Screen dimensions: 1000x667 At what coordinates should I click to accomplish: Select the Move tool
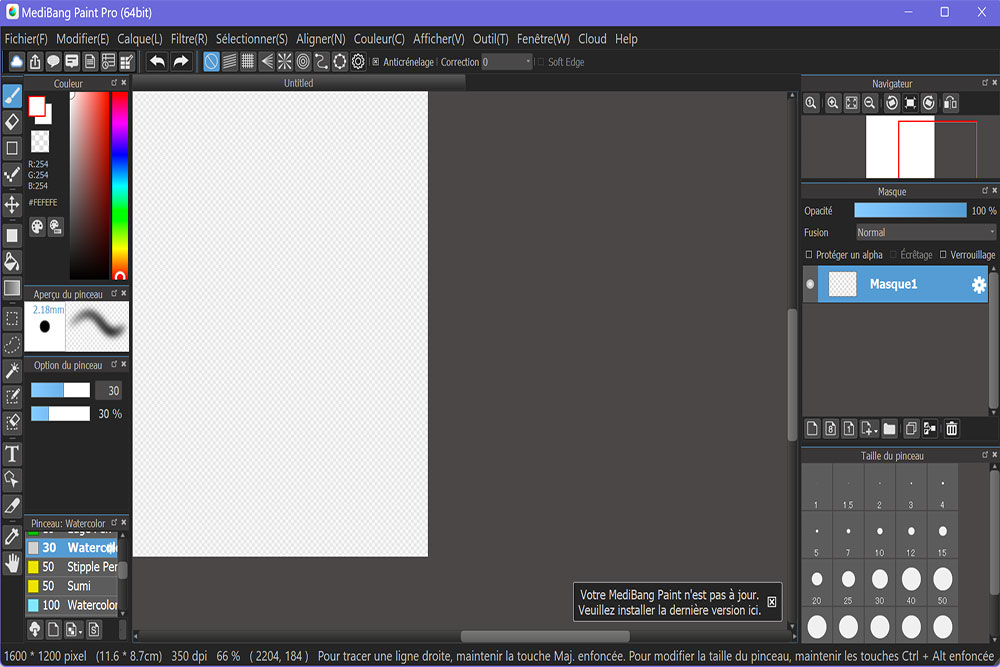(12, 205)
